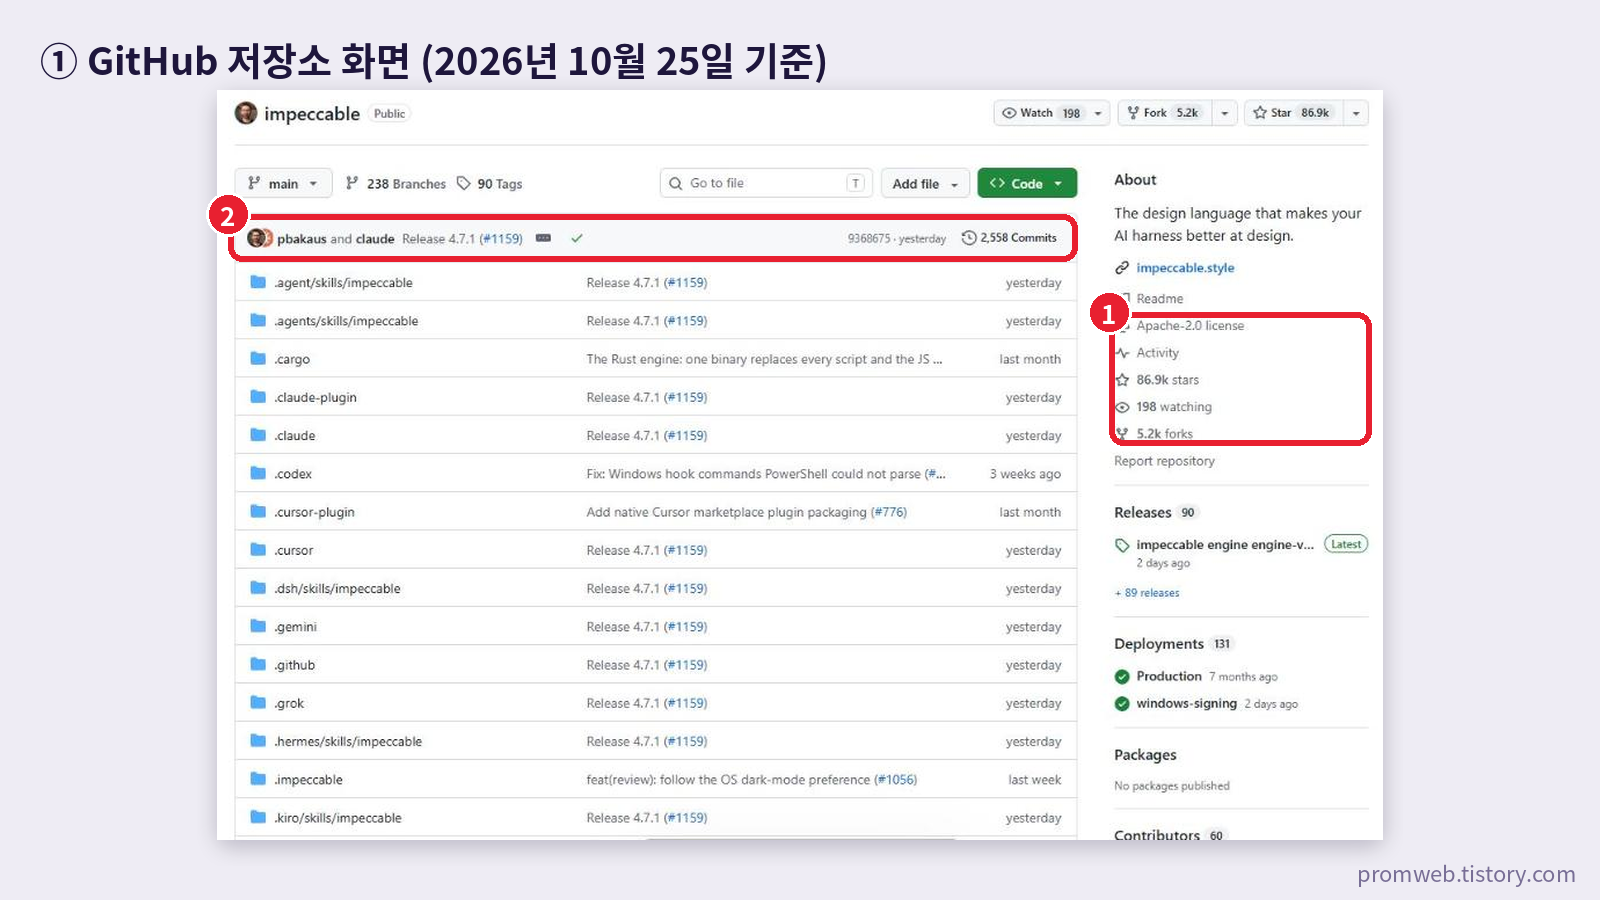Open the .codex folder icon

258,473
